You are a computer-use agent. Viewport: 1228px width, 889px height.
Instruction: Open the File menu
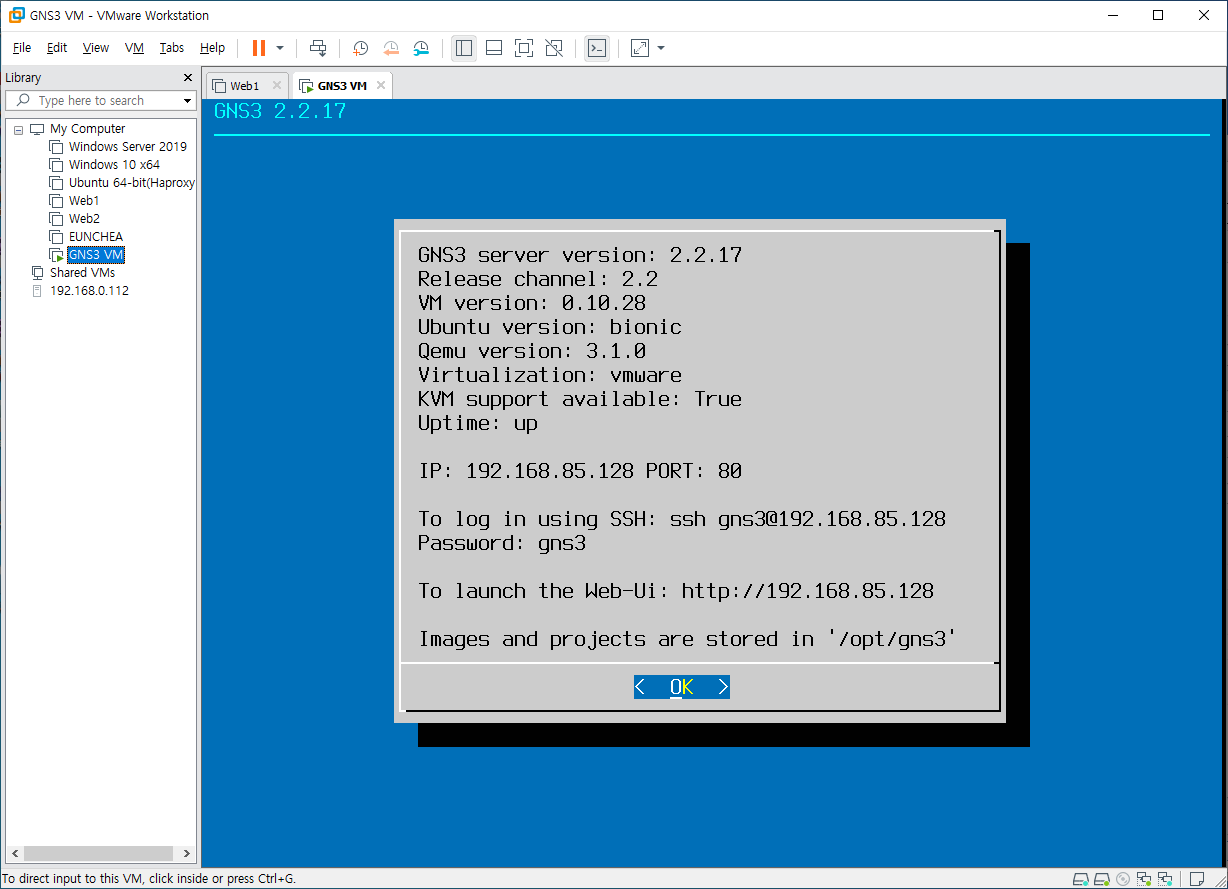pyautogui.click(x=22, y=48)
